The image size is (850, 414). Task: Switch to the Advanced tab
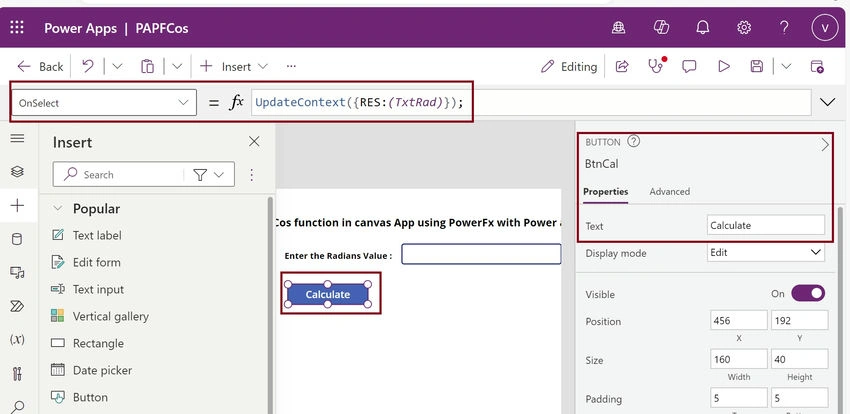pyautogui.click(x=669, y=191)
